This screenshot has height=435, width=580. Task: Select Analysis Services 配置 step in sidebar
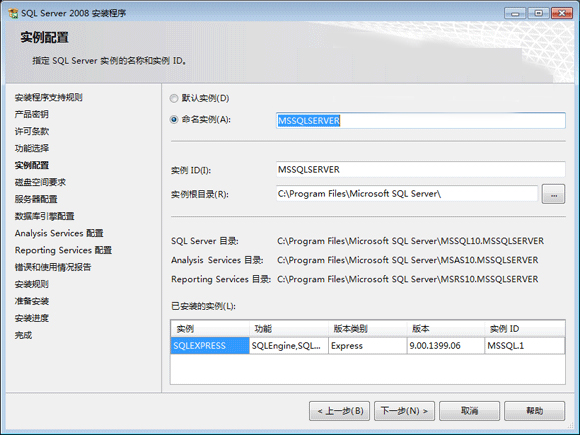click(x=59, y=233)
